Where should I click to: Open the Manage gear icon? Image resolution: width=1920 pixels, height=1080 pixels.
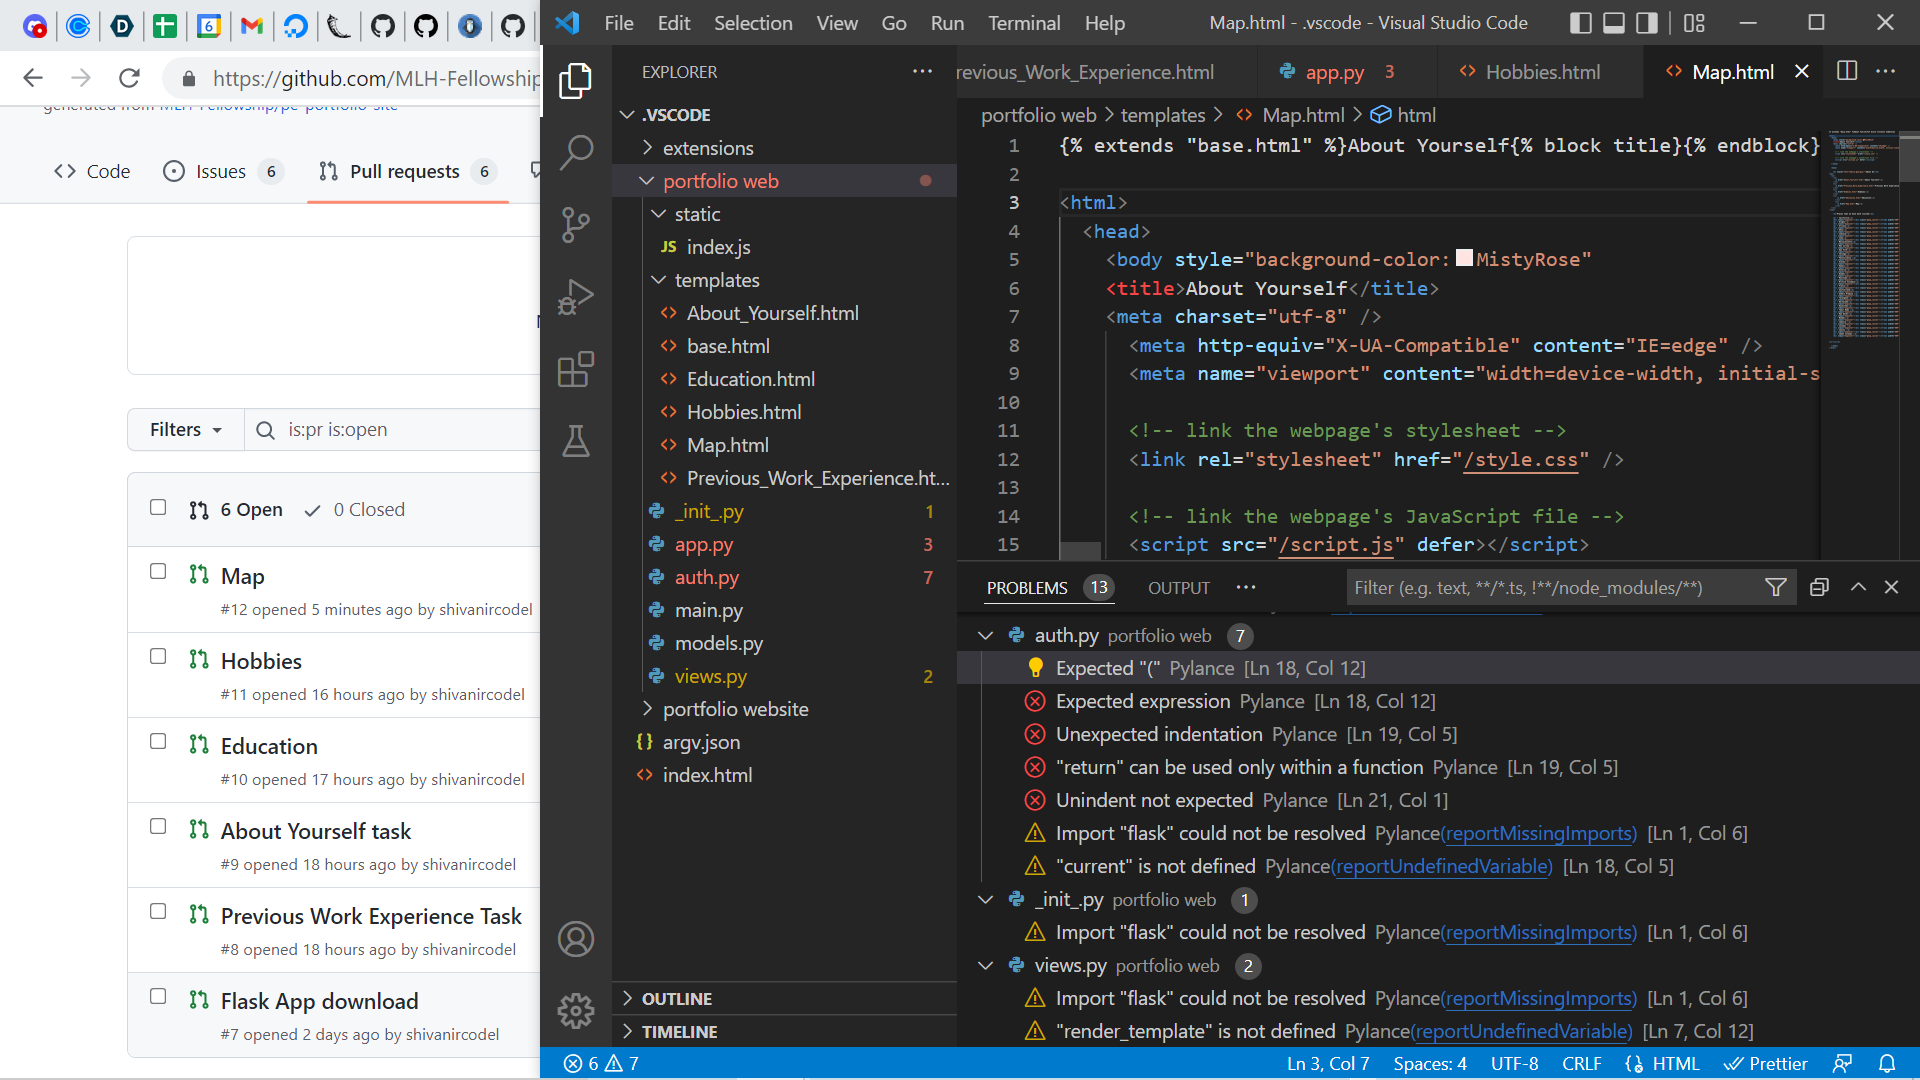[x=576, y=1010]
